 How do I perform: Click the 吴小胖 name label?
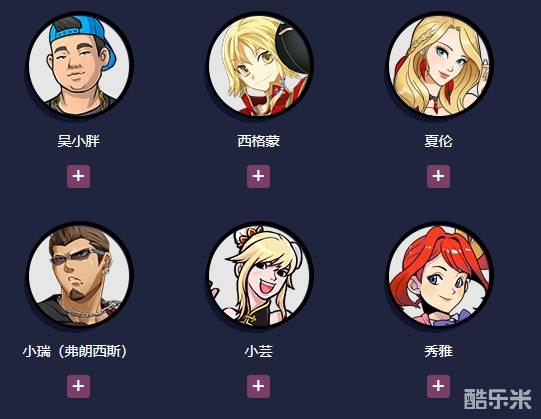click(x=79, y=141)
